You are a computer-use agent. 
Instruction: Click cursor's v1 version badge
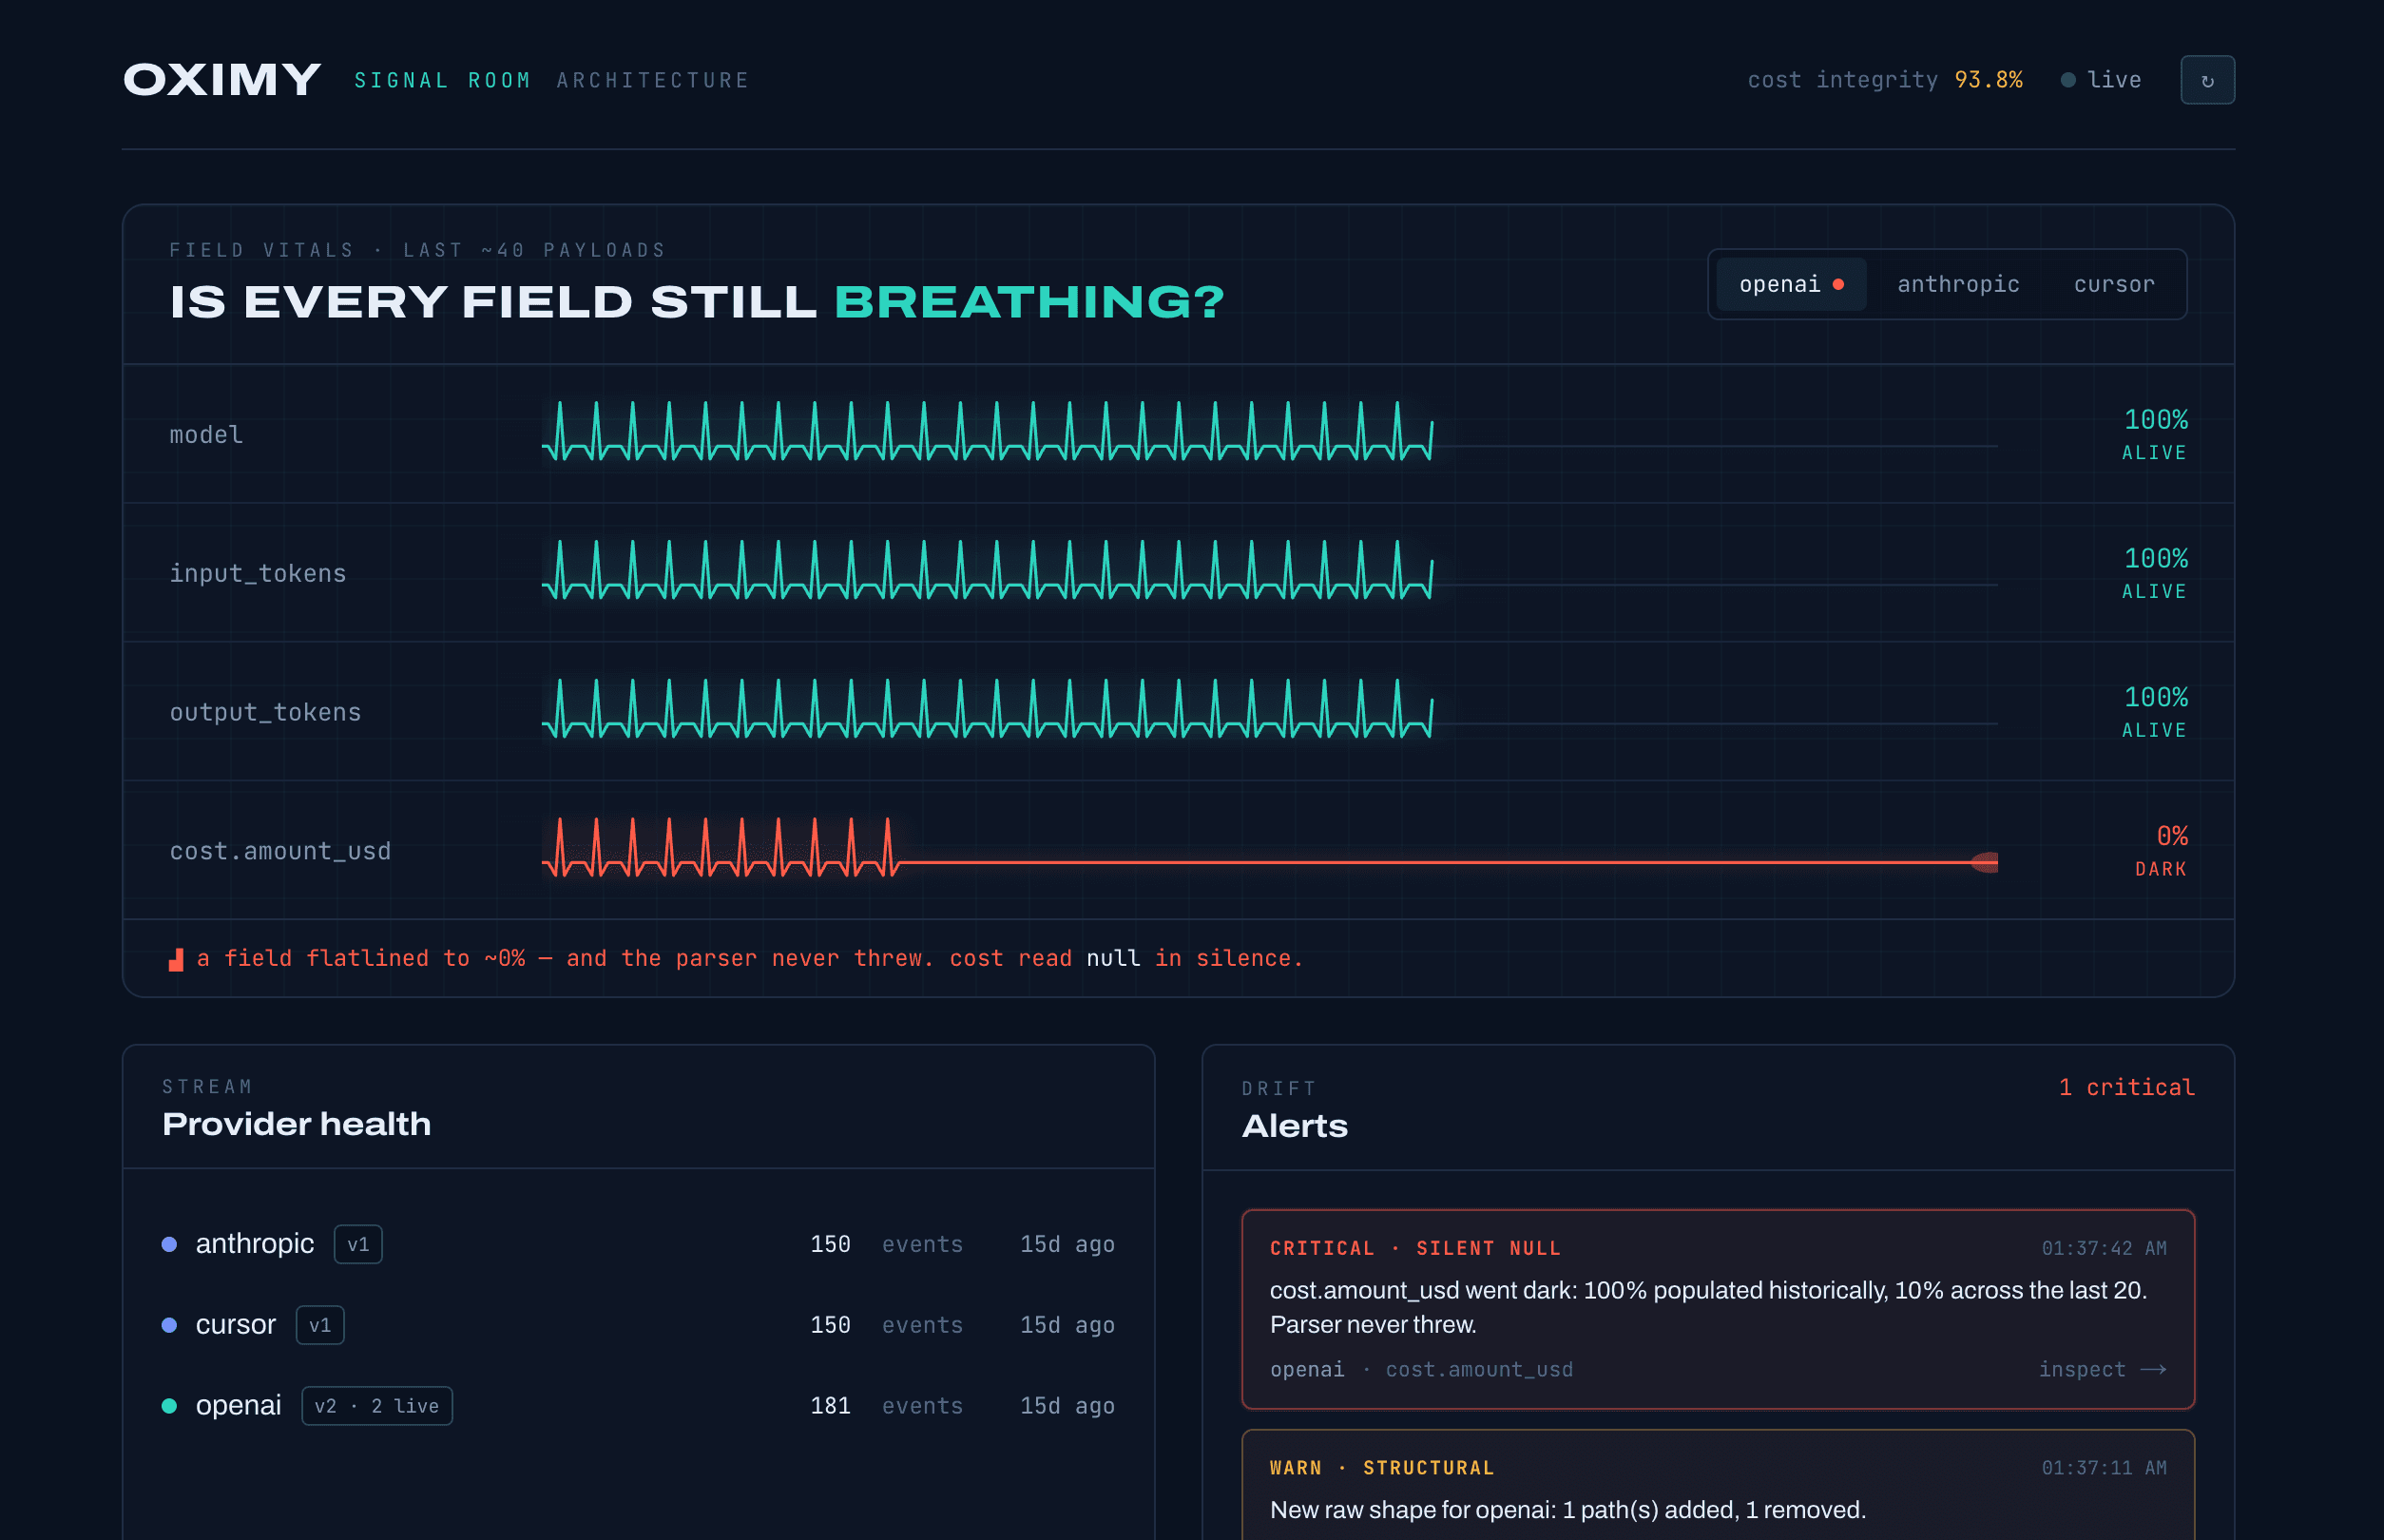320,1325
